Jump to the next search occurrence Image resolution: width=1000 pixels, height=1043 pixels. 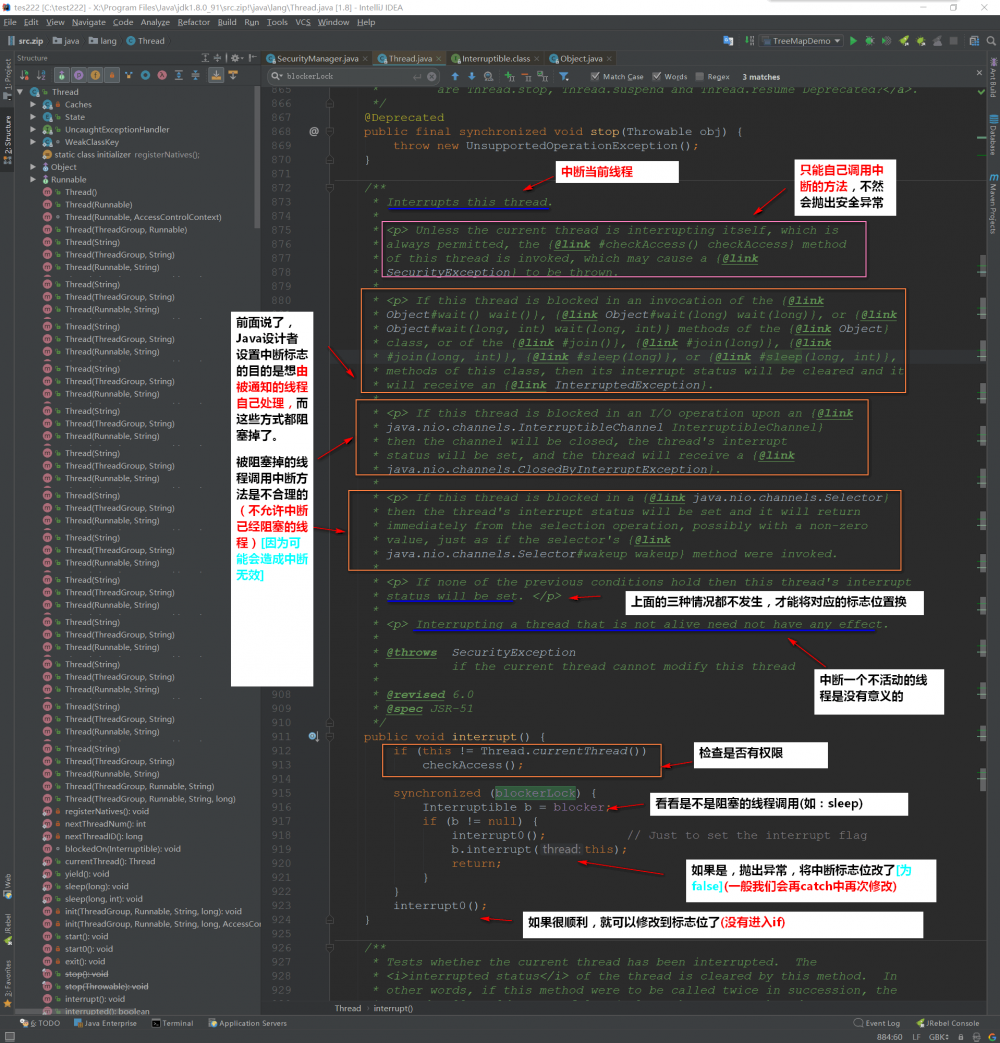470,76
